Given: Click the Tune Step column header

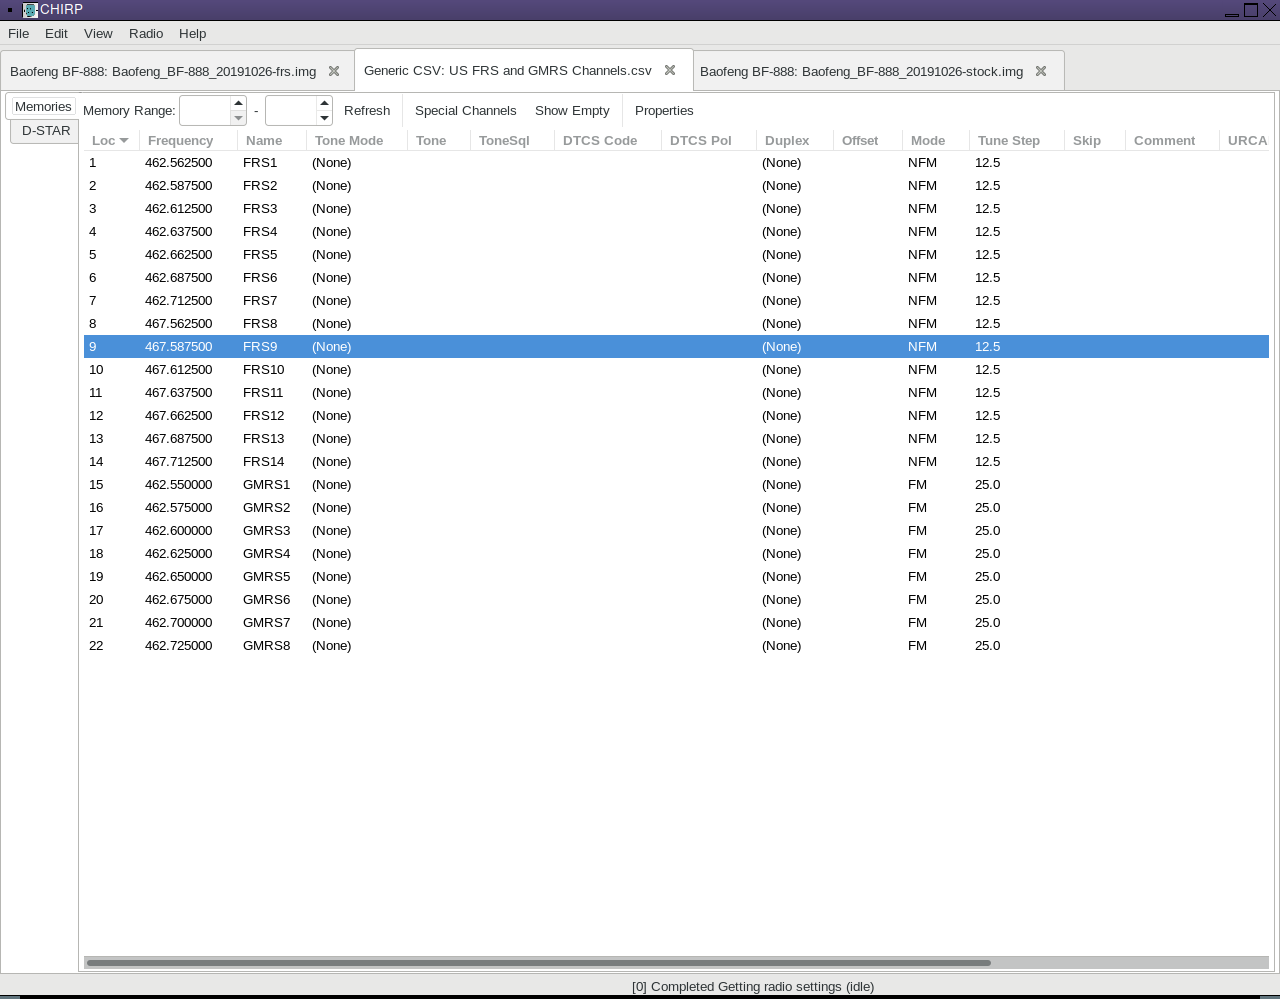Looking at the screenshot, I should tap(1017, 140).
